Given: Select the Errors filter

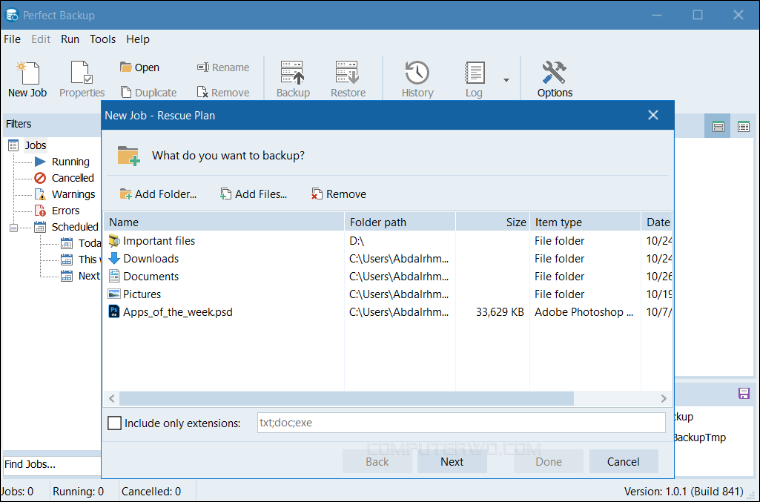Looking at the screenshot, I should (65, 210).
